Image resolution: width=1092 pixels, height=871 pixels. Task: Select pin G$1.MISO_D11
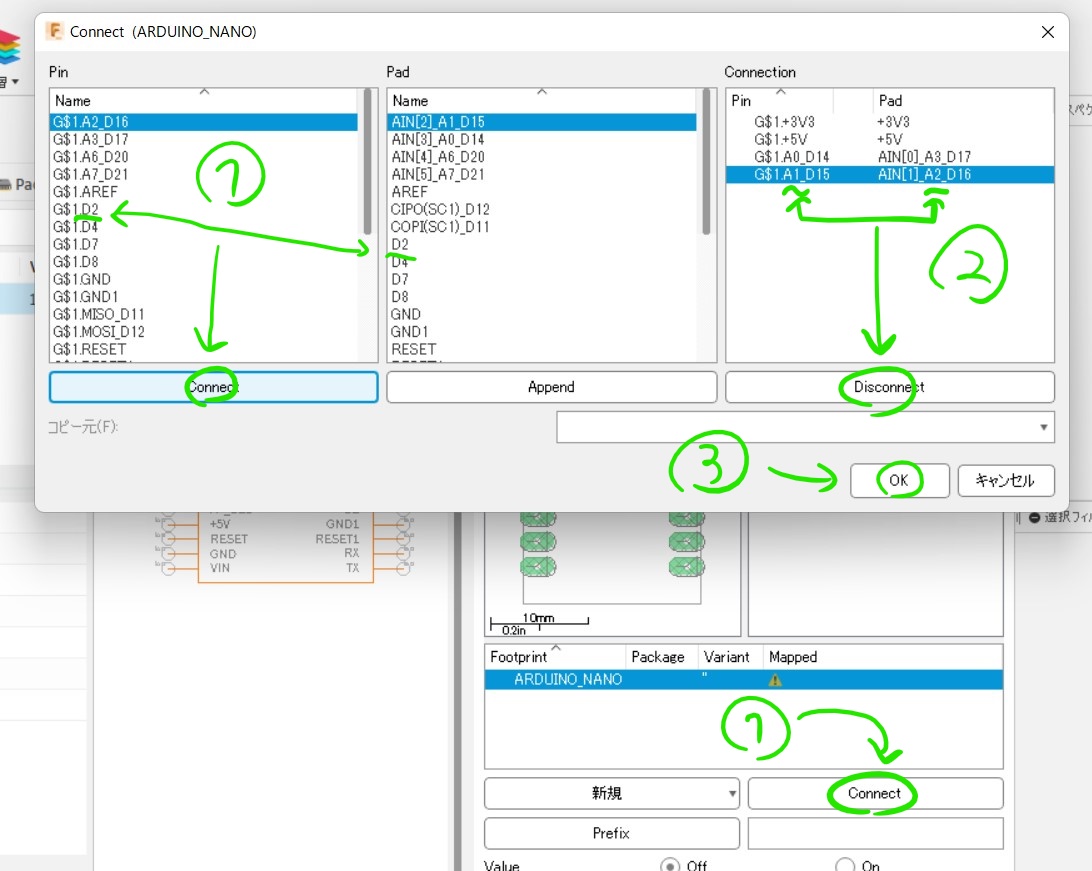(203, 314)
